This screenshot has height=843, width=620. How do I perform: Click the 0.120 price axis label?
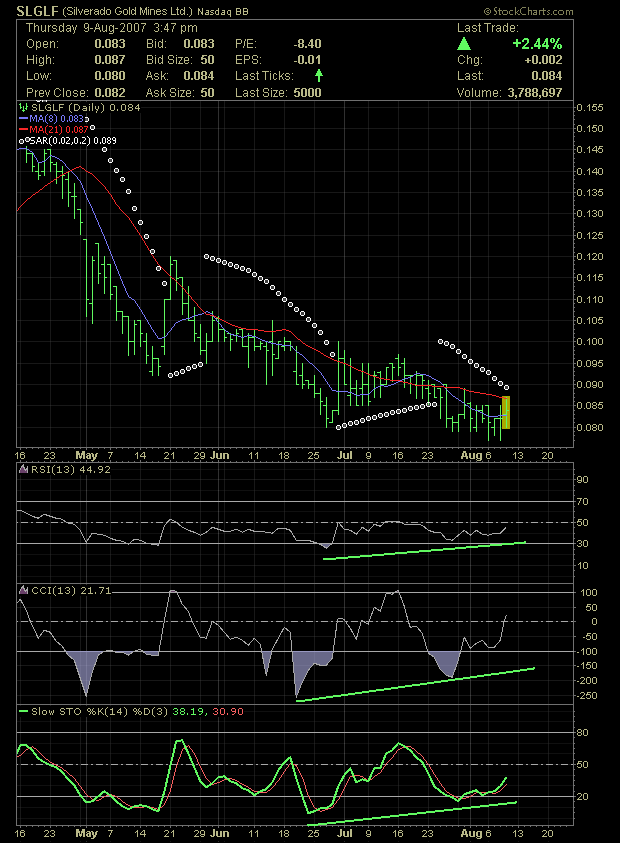(590, 256)
